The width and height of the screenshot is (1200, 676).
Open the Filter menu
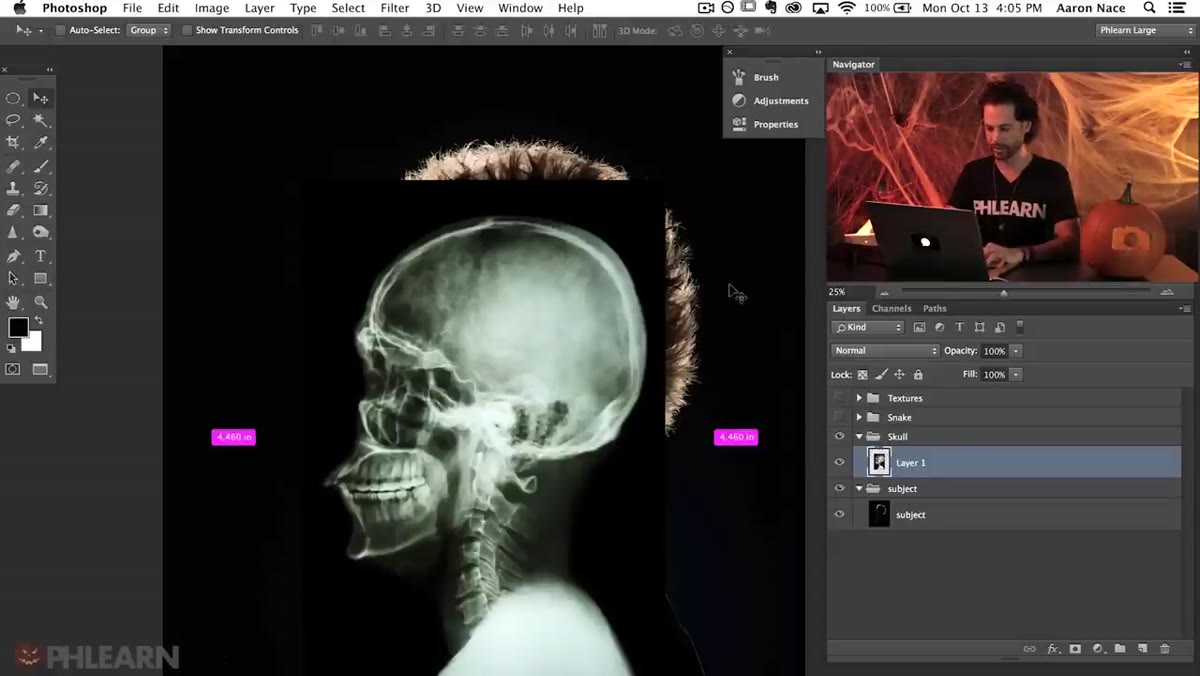coord(395,8)
